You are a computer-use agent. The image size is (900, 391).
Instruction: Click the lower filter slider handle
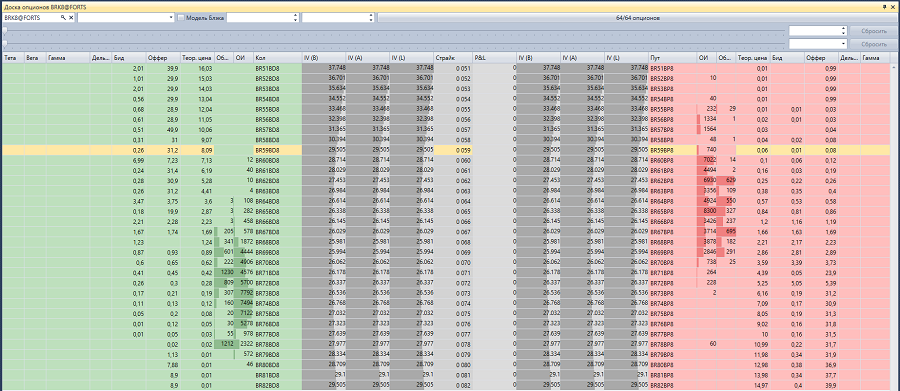(x=5, y=44)
